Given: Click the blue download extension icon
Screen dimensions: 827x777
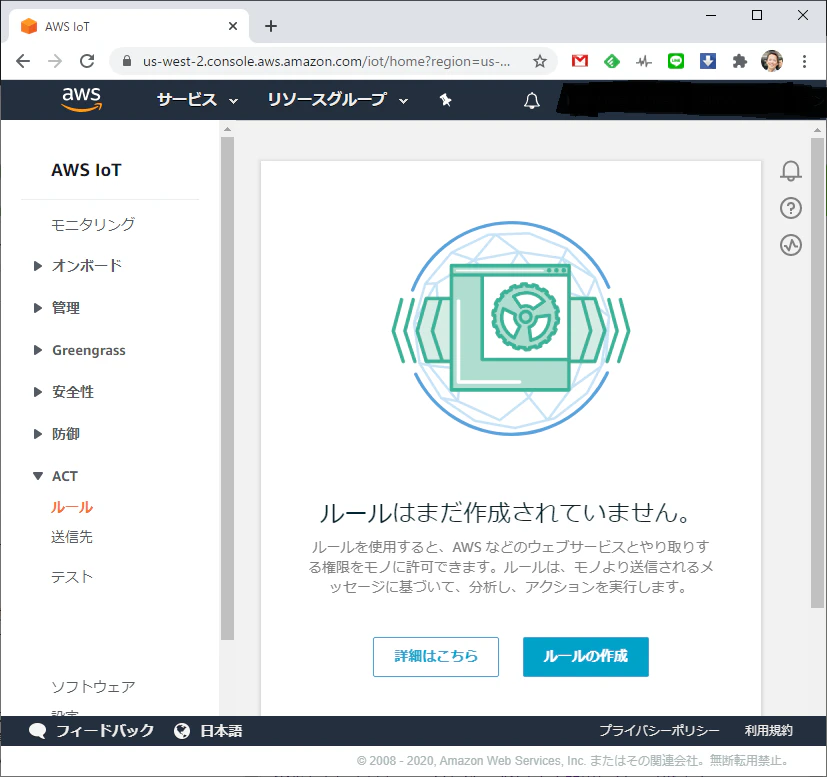Looking at the screenshot, I should 708,61.
